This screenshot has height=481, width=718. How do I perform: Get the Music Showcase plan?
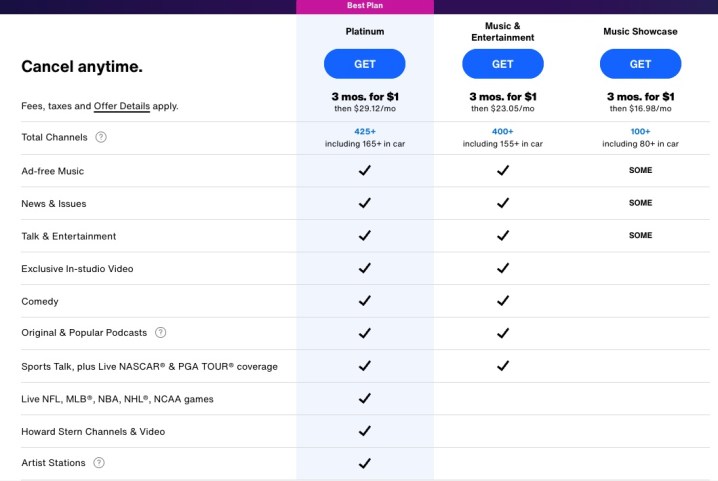pyautogui.click(x=640, y=64)
